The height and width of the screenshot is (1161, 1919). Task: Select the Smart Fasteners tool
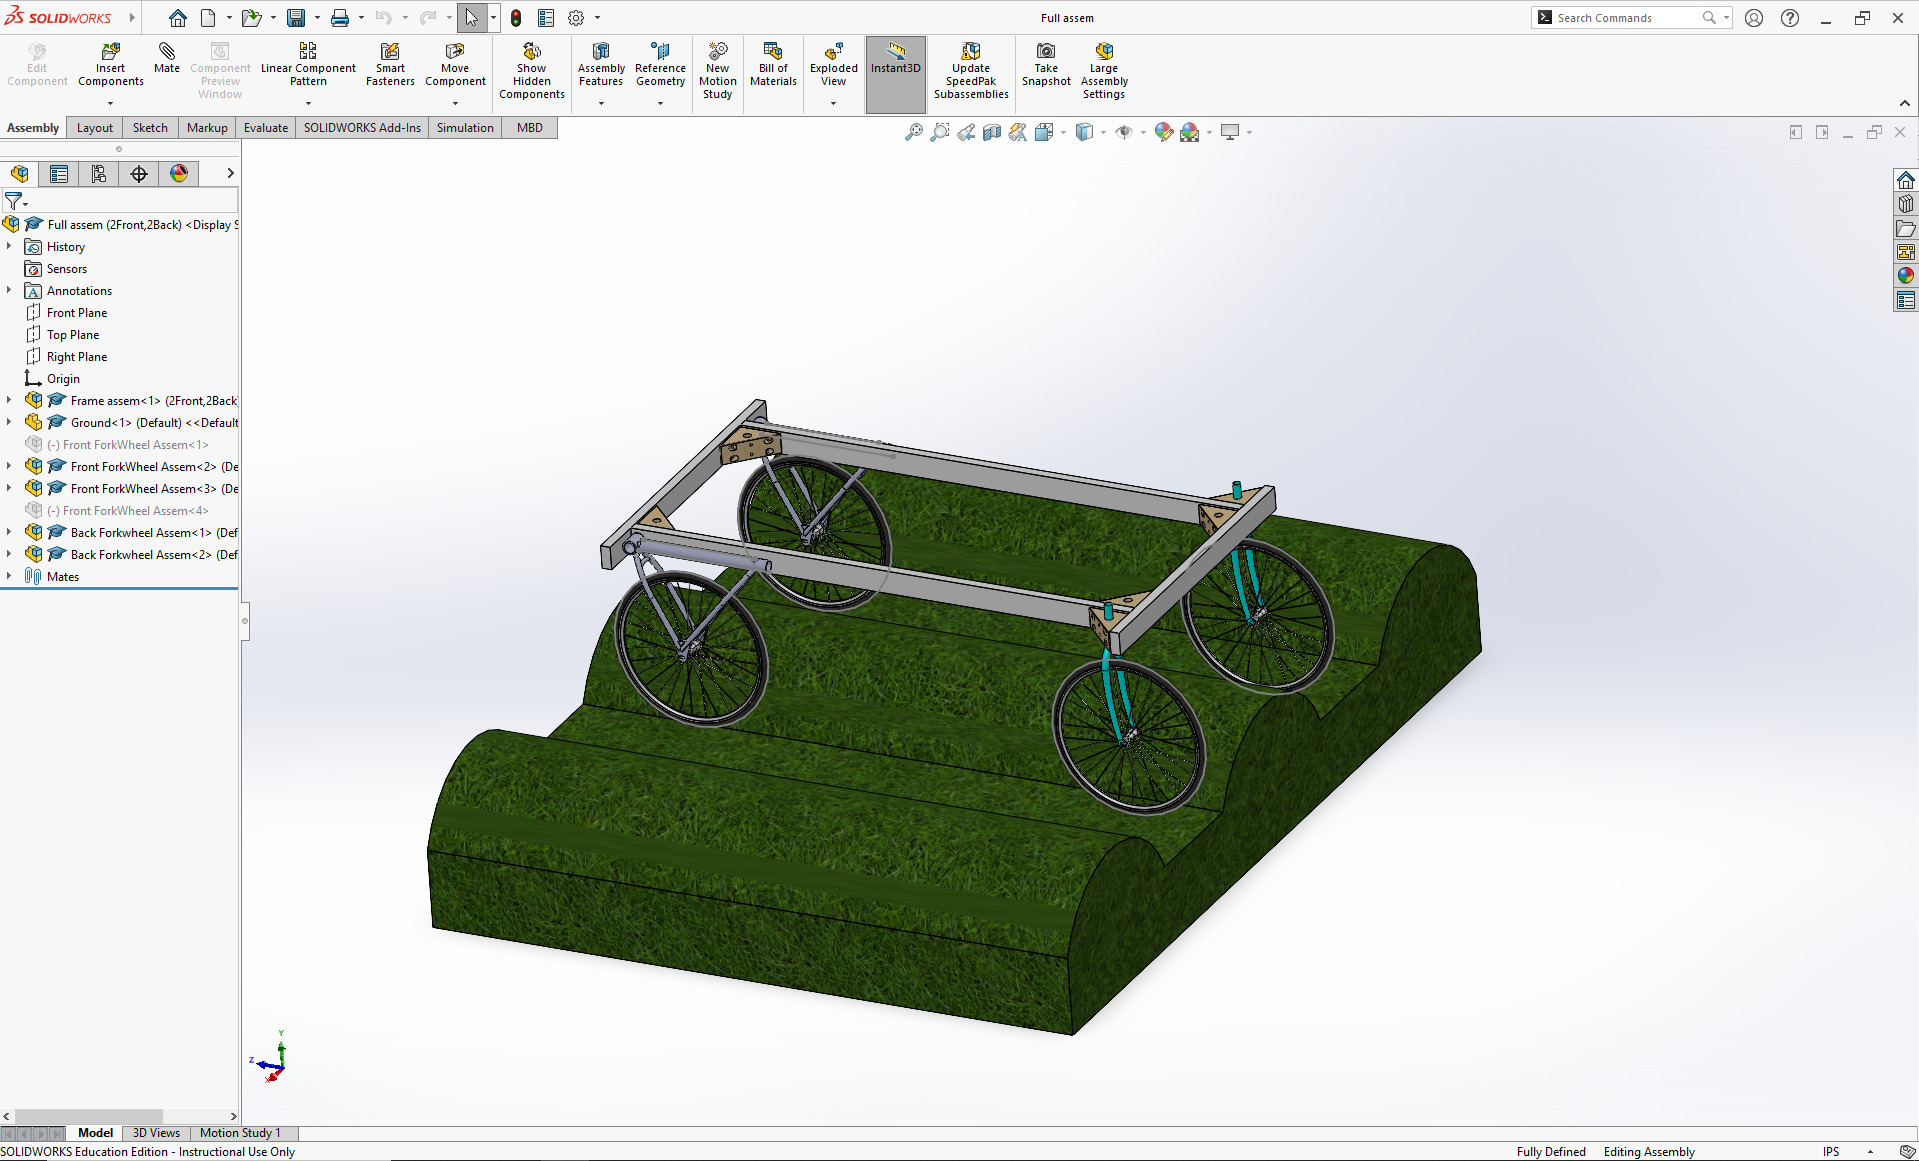389,63
